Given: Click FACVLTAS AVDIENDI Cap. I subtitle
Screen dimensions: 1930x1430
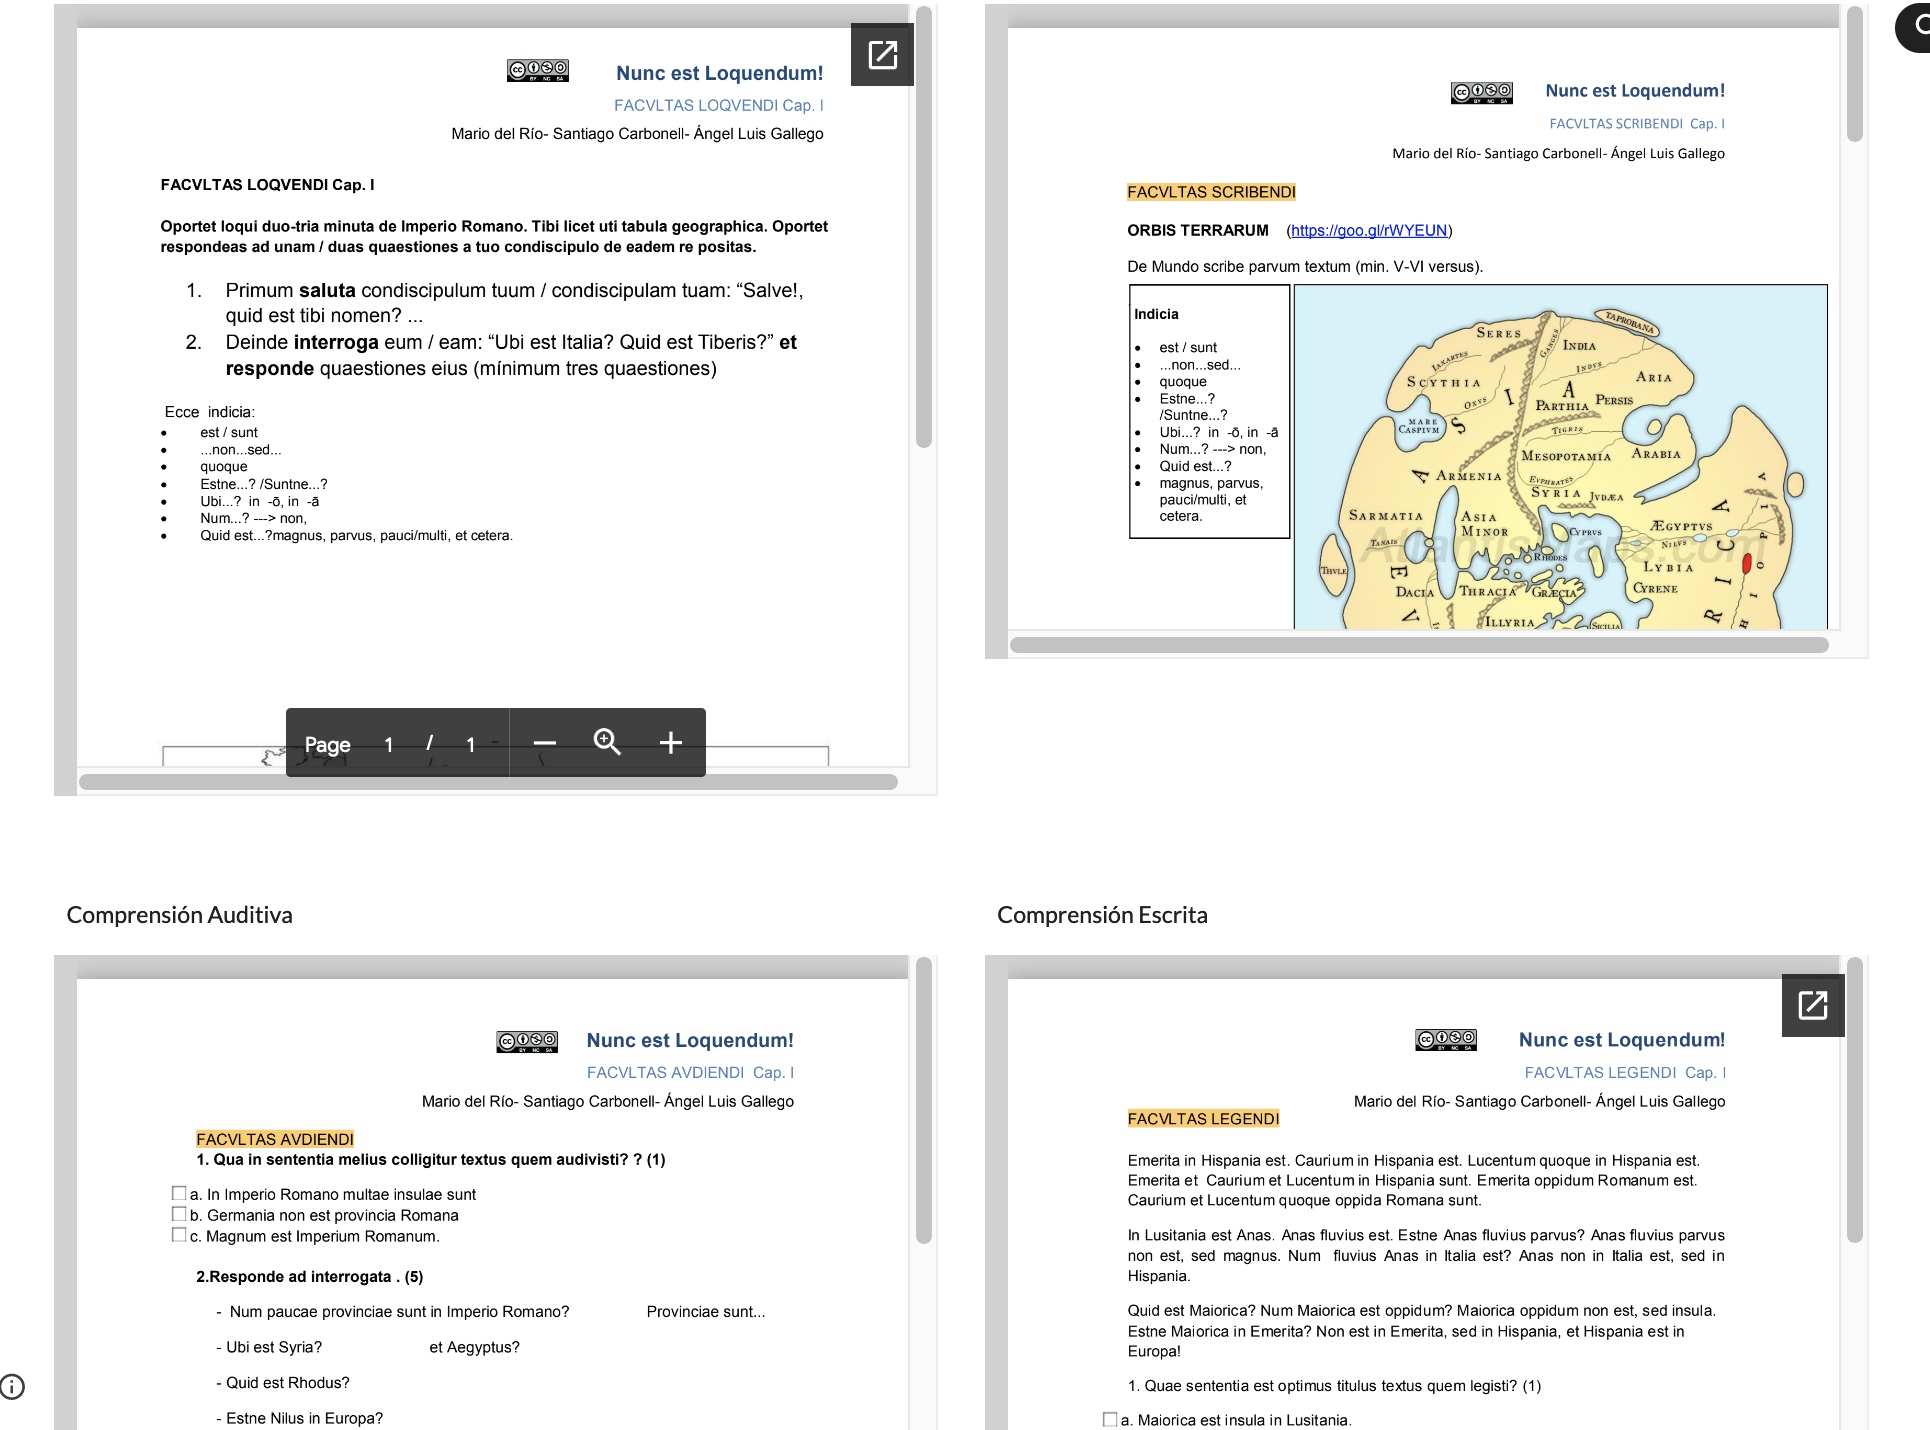Looking at the screenshot, I should click(690, 1072).
